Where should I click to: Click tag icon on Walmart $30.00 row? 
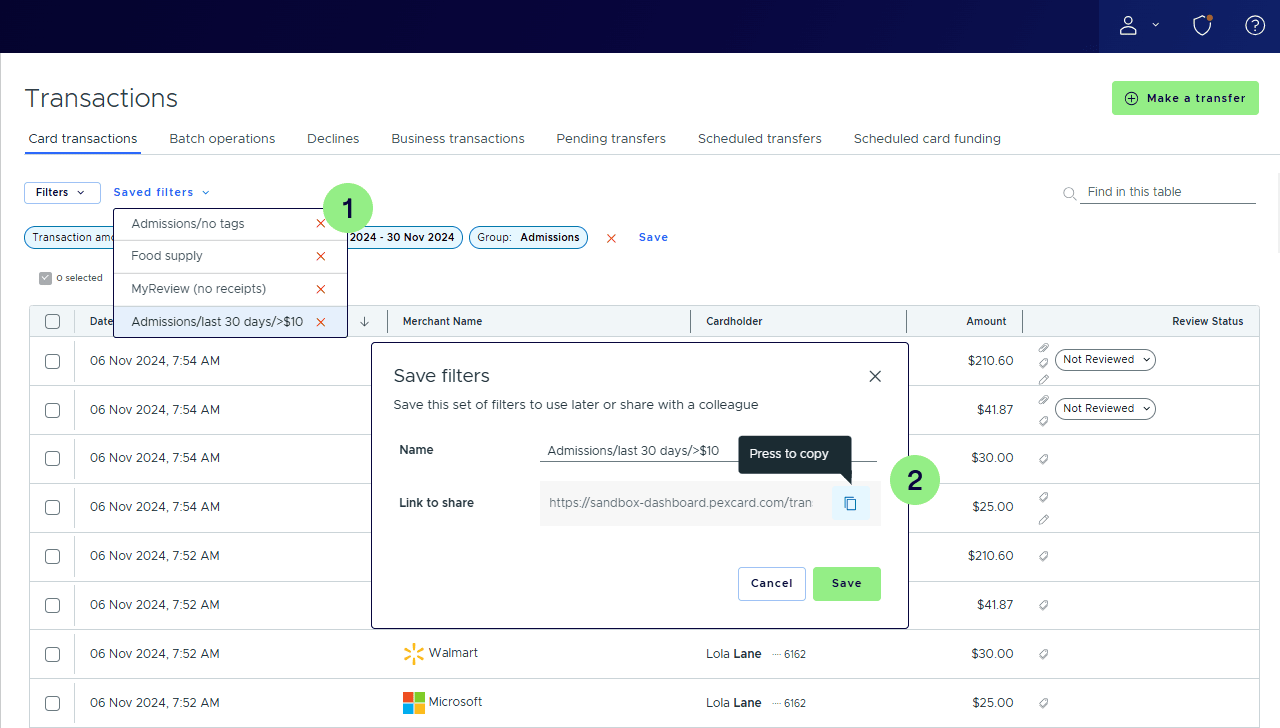tap(1044, 654)
